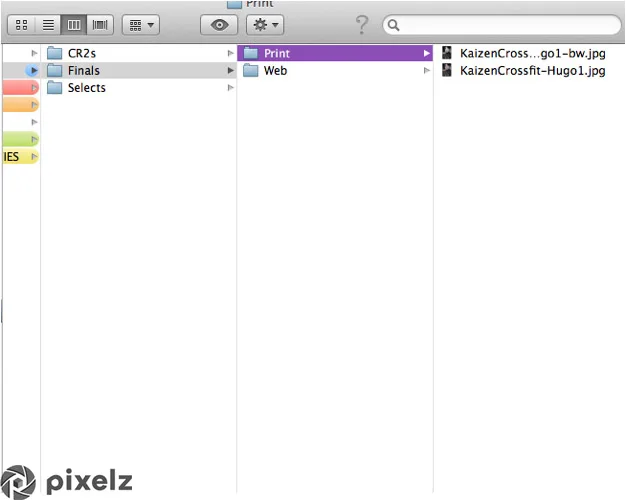Switch to column view
Image resolution: width=626 pixels, height=500 pixels.
[74, 25]
